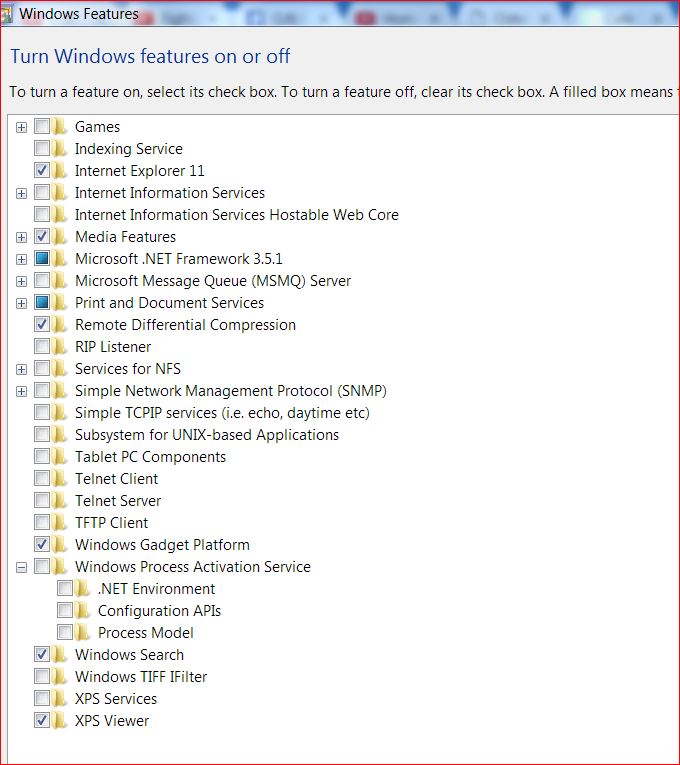Expand Microsoft Message Queue (MSMQ) Server
Screen dimensions: 680x765
(x=21, y=281)
